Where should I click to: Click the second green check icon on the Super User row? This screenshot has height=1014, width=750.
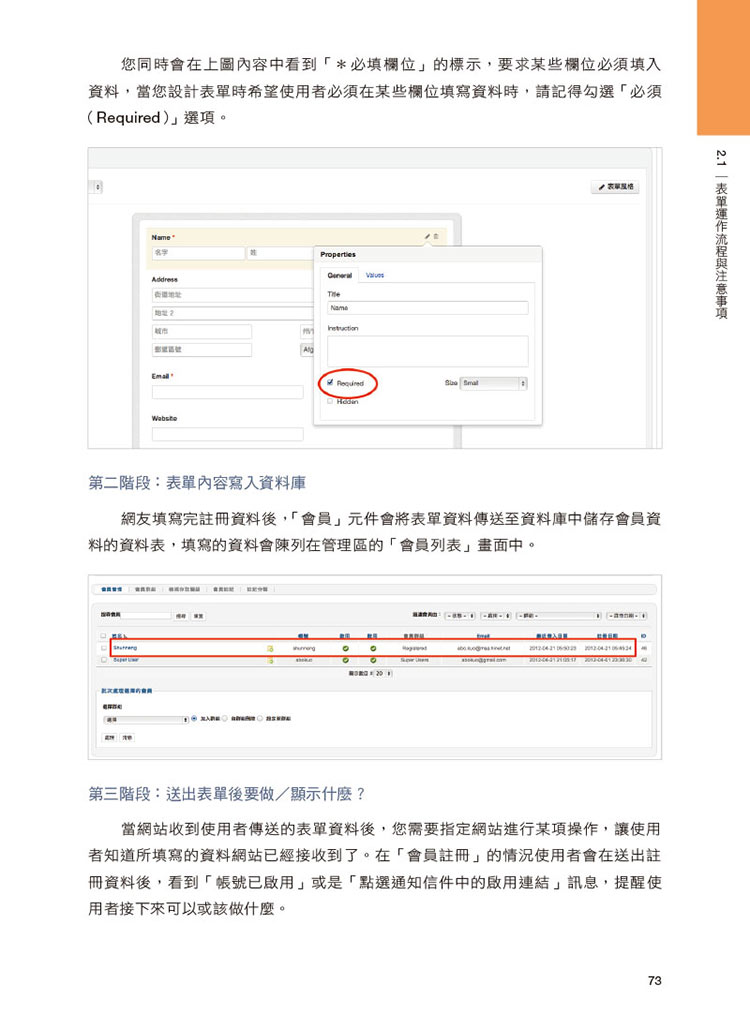click(372, 660)
